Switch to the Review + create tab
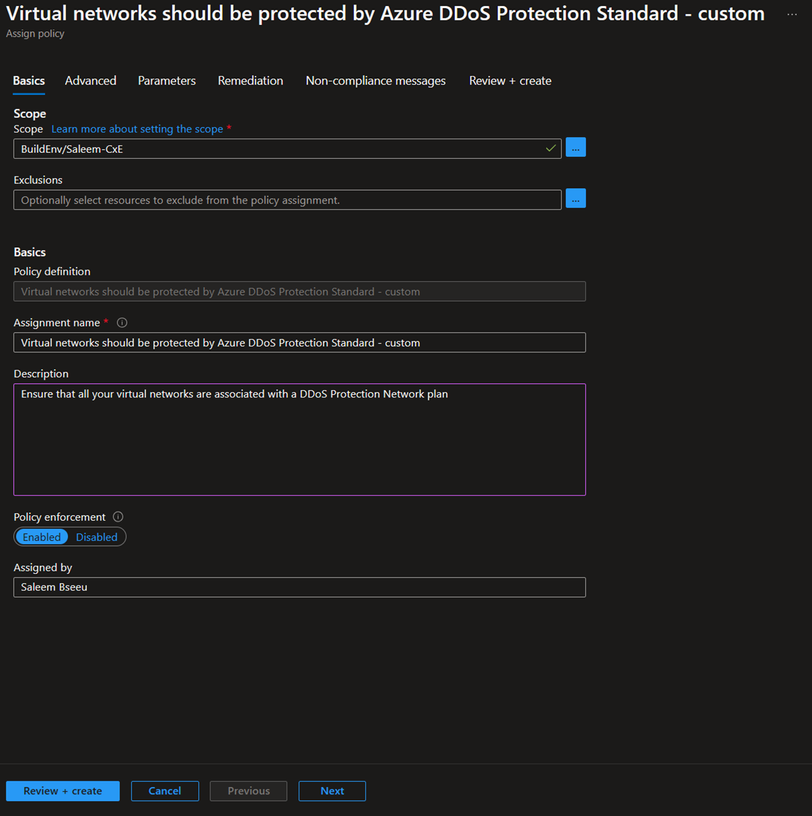 [x=510, y=81]
